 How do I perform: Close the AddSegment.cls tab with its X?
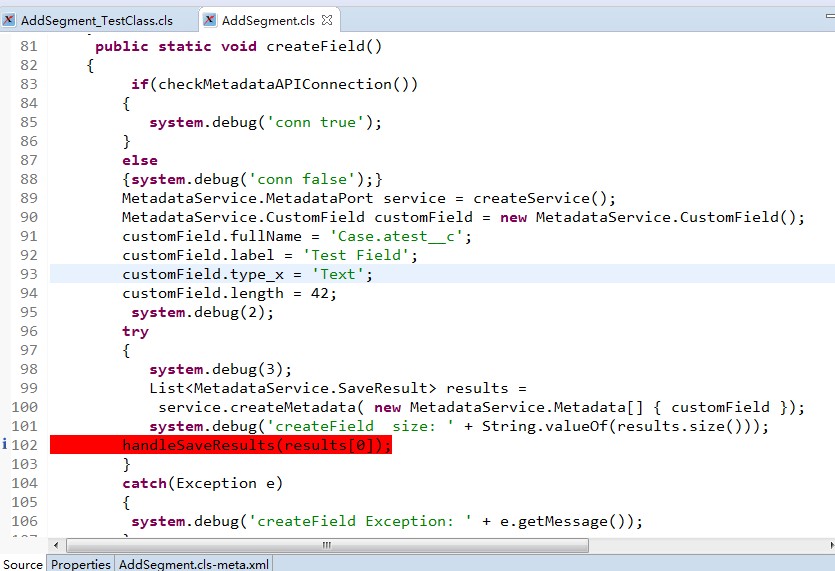click(327, 20)
